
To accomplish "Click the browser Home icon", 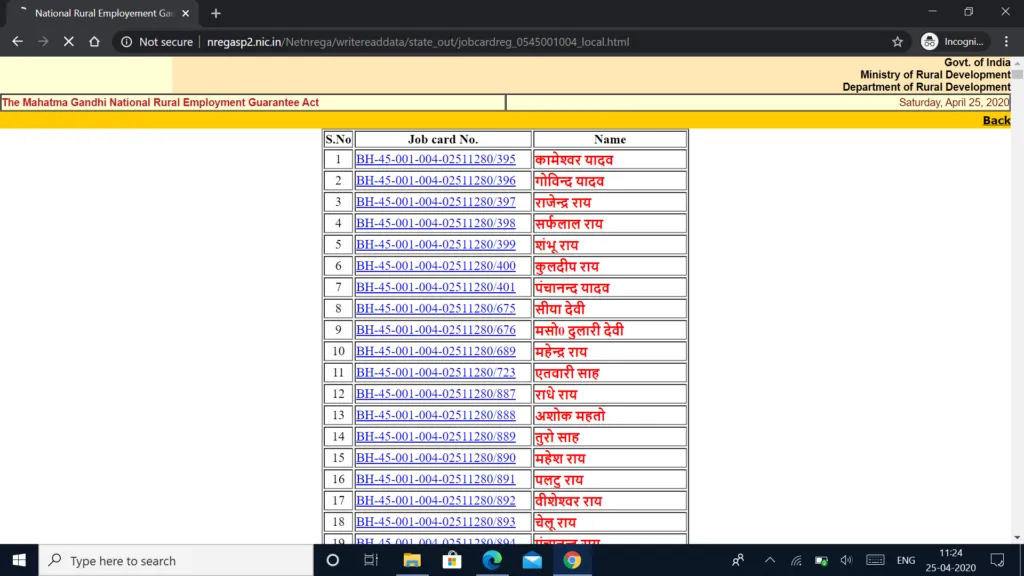I will [94, 42].
